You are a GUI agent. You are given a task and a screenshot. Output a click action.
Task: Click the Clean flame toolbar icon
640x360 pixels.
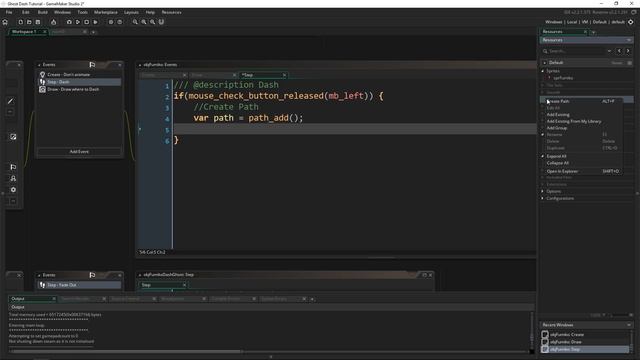[53, 22]
